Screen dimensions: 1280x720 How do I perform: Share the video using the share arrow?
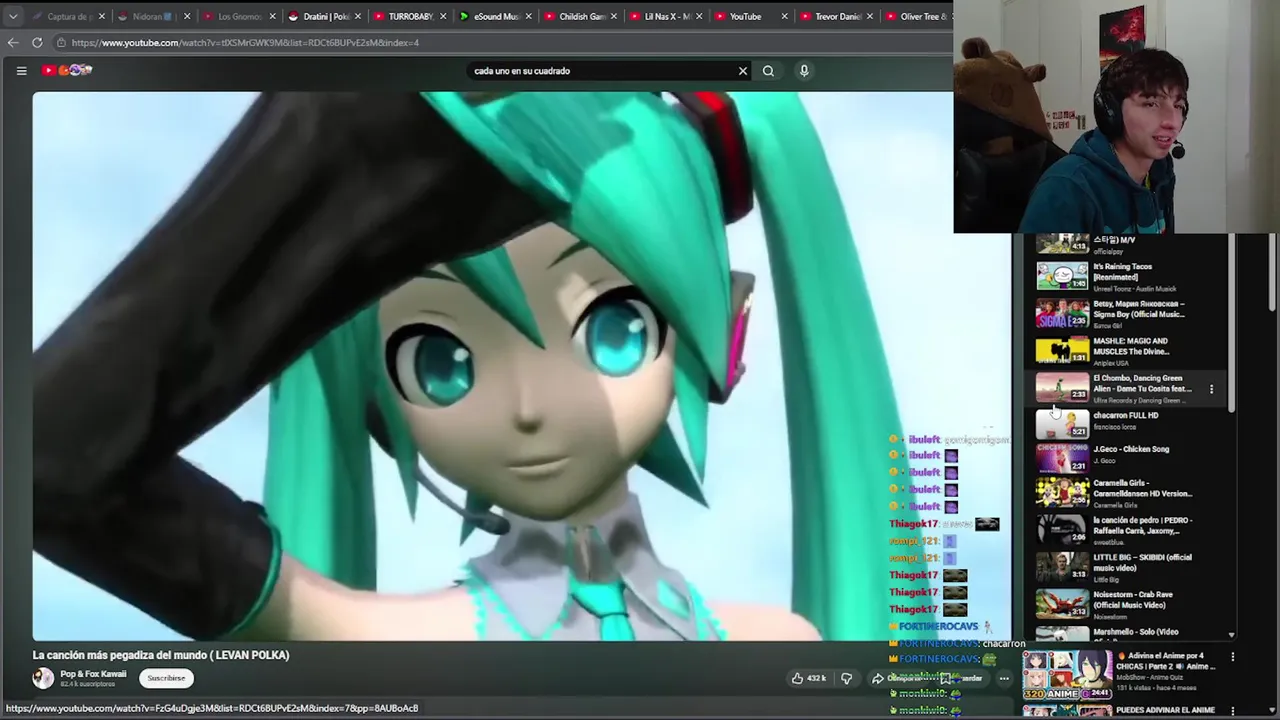[x=878, y=678]
